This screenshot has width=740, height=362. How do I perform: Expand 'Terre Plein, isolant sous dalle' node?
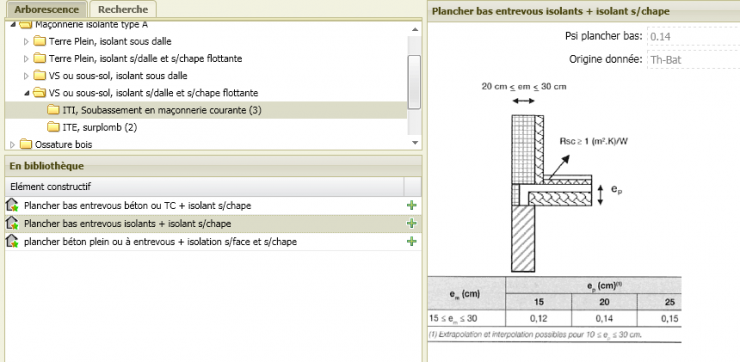pyautogui.click(x=26, y=42)
